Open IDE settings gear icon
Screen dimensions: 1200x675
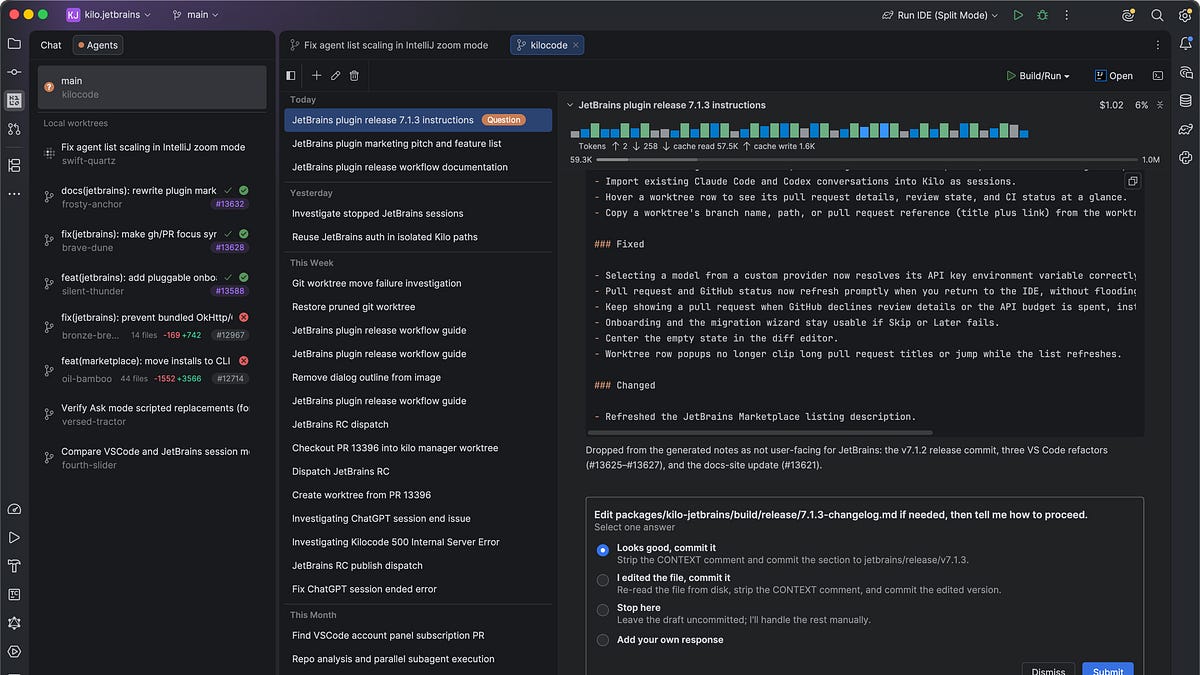1185,15
